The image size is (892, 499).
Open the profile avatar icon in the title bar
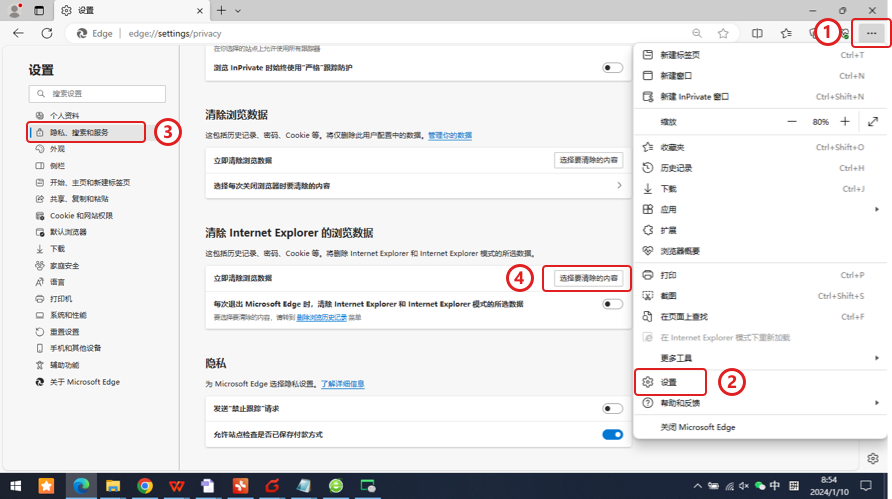point(15,10)
